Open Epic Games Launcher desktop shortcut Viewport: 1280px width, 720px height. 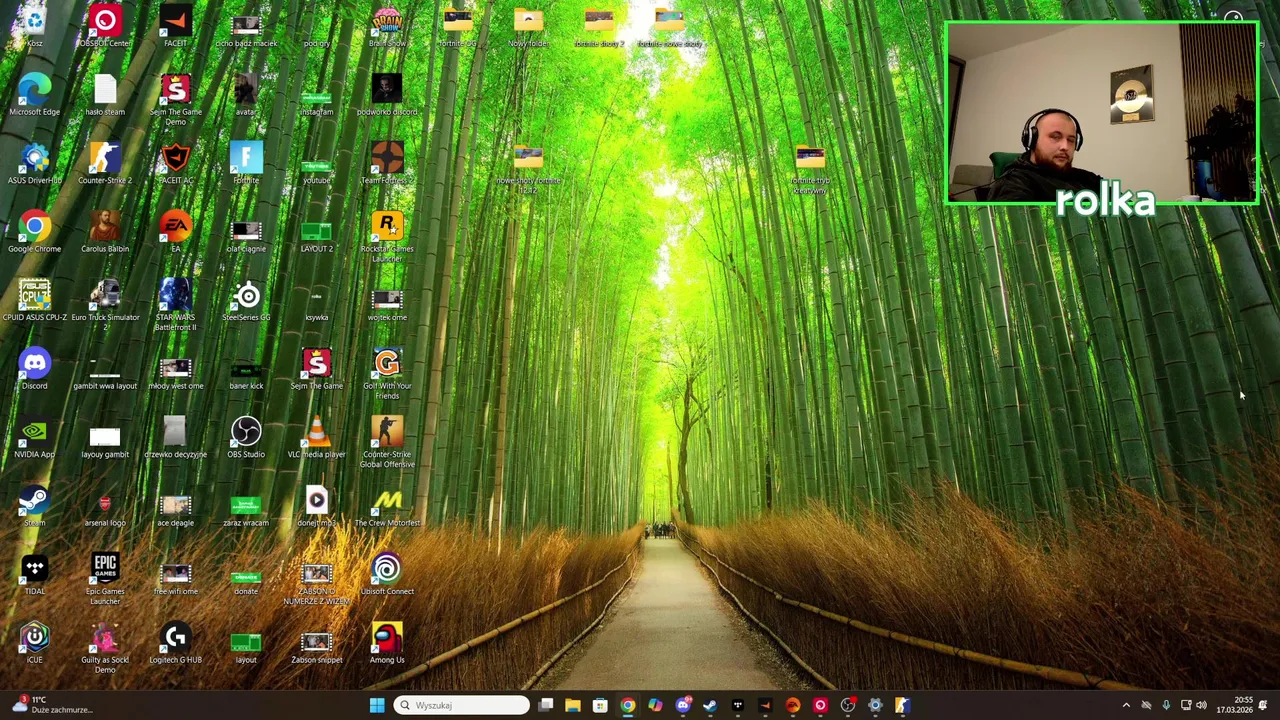105,579
